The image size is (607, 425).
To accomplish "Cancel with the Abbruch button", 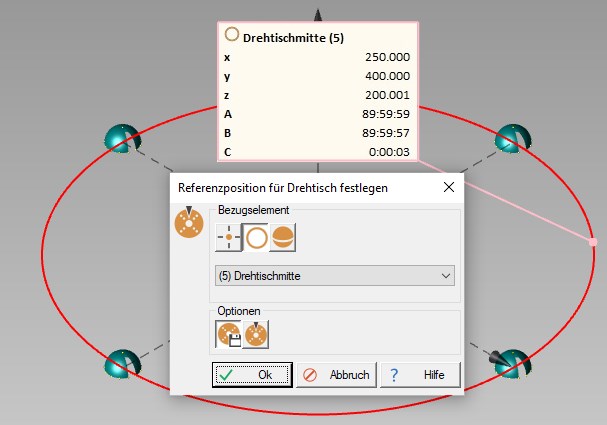I will pos(336,375).
